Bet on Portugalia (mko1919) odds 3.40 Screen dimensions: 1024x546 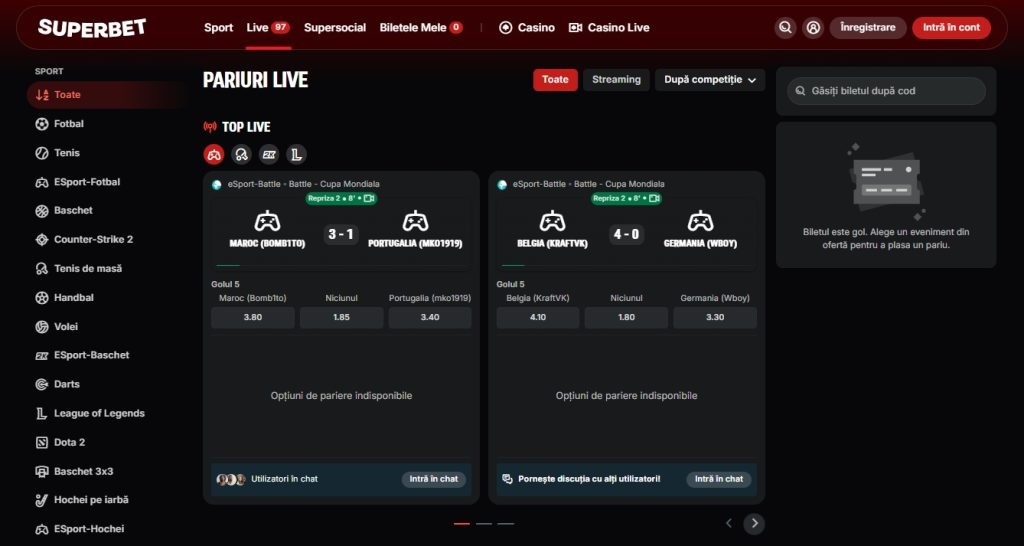[x=430, y=317]
